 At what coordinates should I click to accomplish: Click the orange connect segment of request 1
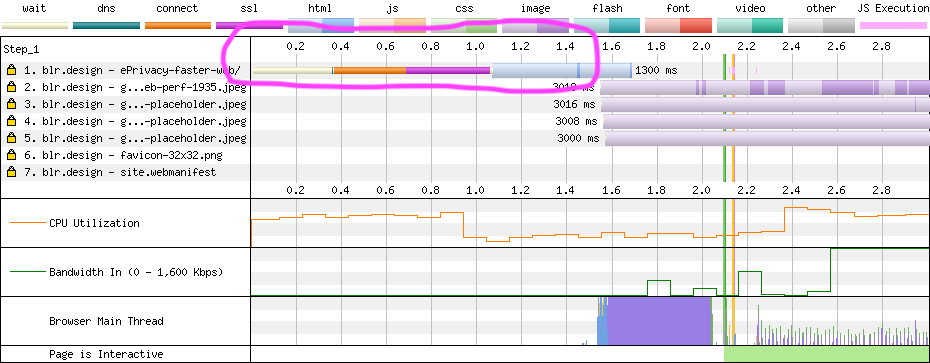click(x=370, y=71)
